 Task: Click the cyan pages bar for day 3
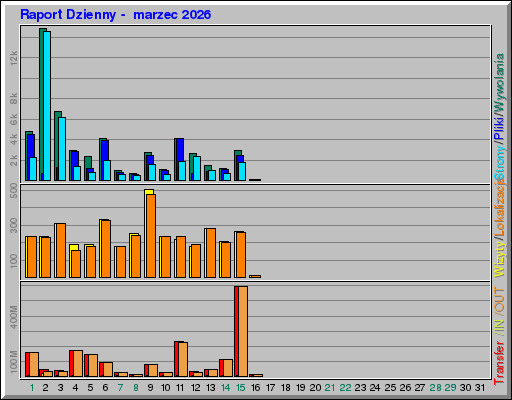(x=62, y=149)
